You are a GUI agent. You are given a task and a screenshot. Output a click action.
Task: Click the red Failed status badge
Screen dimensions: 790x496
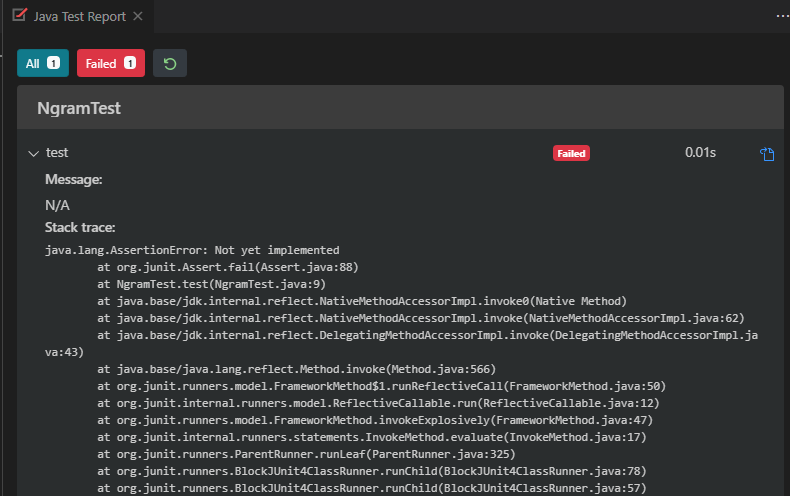pos(571,153)
